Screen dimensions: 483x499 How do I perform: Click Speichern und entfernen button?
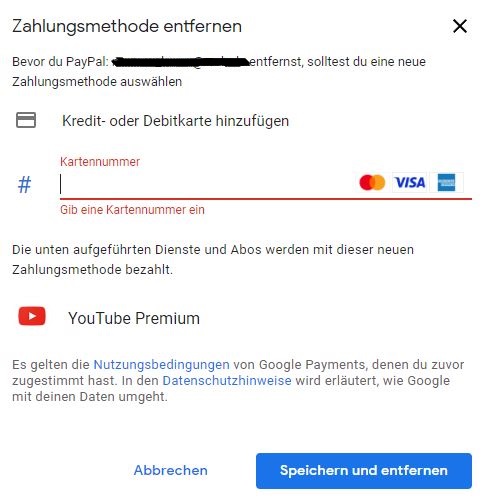[364, 471]
